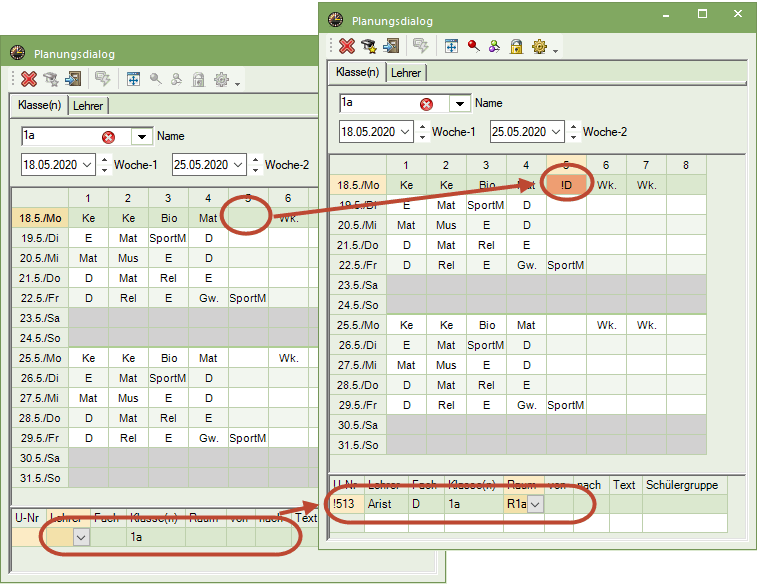Select the Bio cell on 25.5./Mo in front window
Screen dimensions: 757x585
487,325
